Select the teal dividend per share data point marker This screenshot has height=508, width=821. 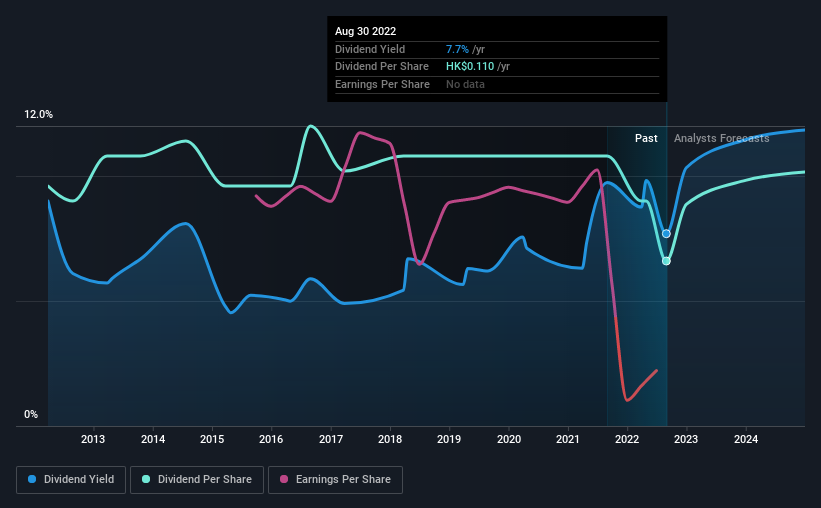pyautogui.click(x=666, y=261)
